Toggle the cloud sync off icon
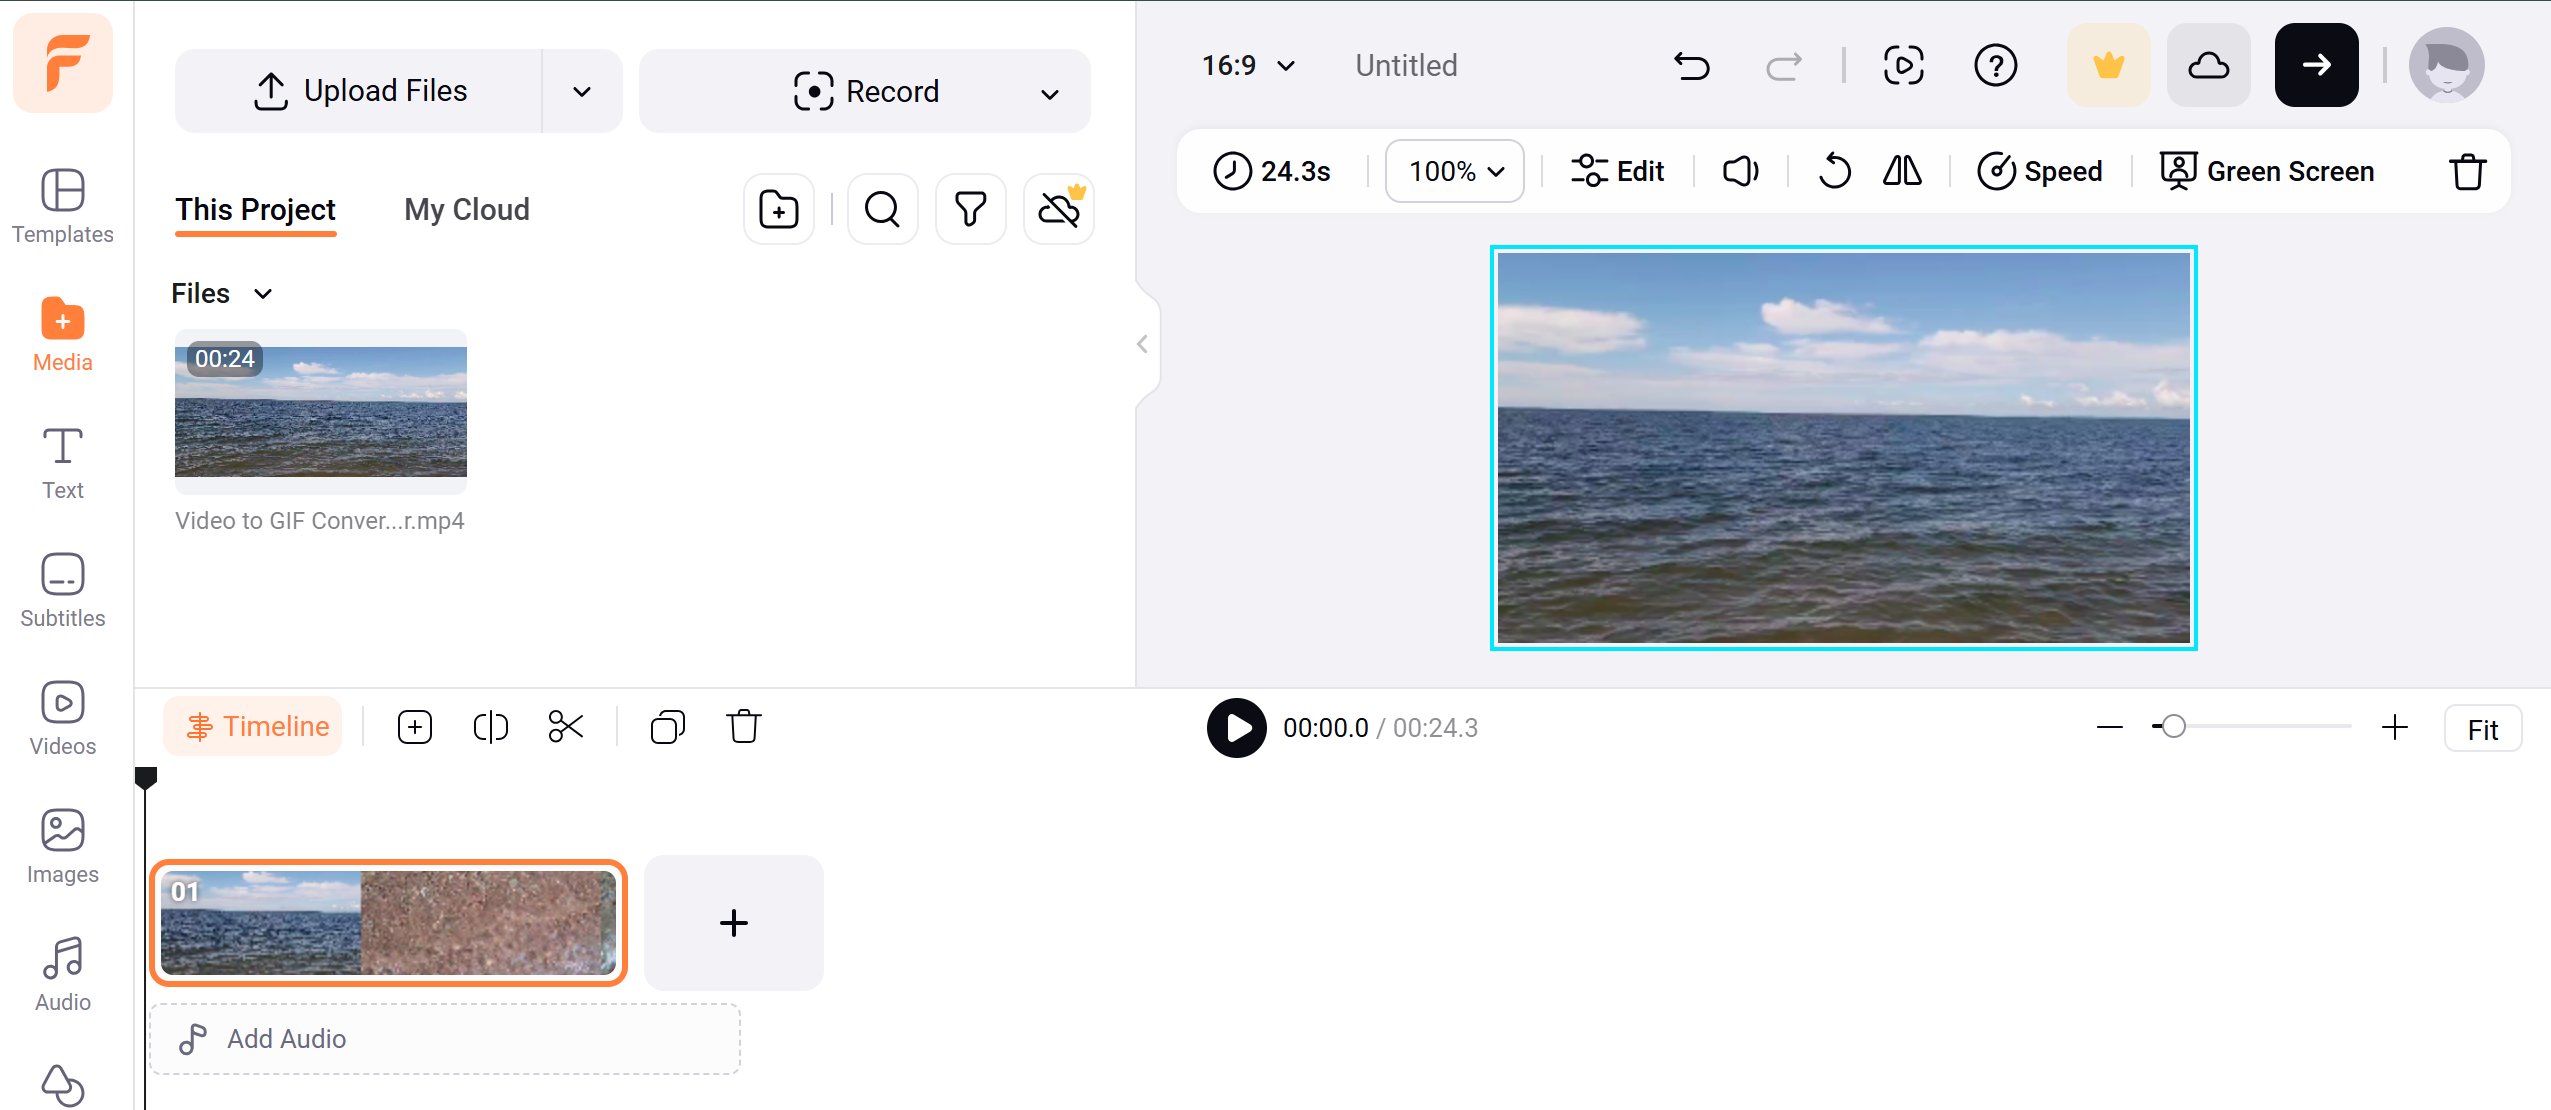 tap(1059, 209)
